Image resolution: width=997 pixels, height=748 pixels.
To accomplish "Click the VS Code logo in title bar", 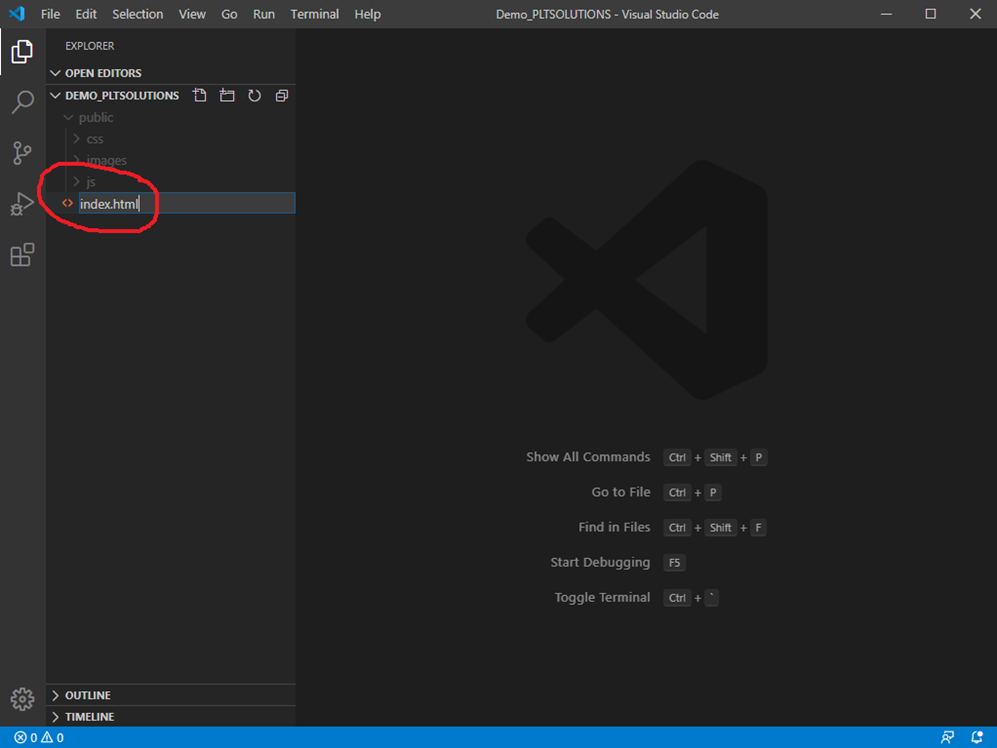I will point(17,13).
